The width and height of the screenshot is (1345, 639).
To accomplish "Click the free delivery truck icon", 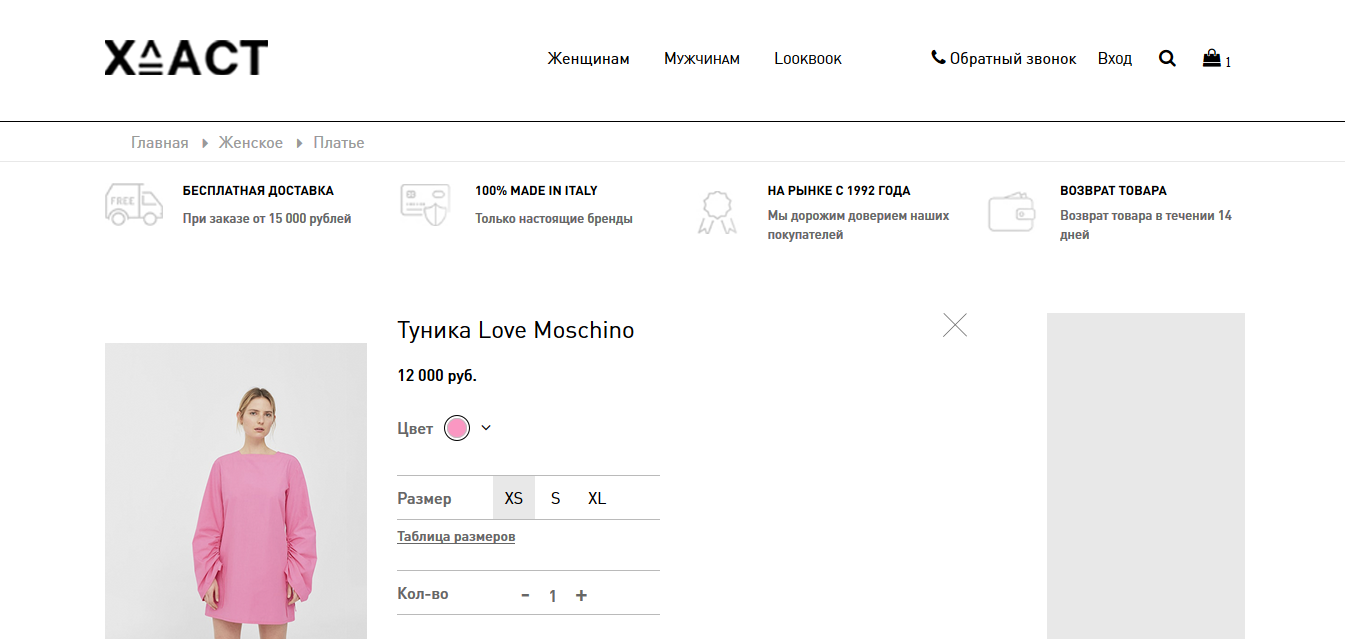I will [x=134, y=205].
